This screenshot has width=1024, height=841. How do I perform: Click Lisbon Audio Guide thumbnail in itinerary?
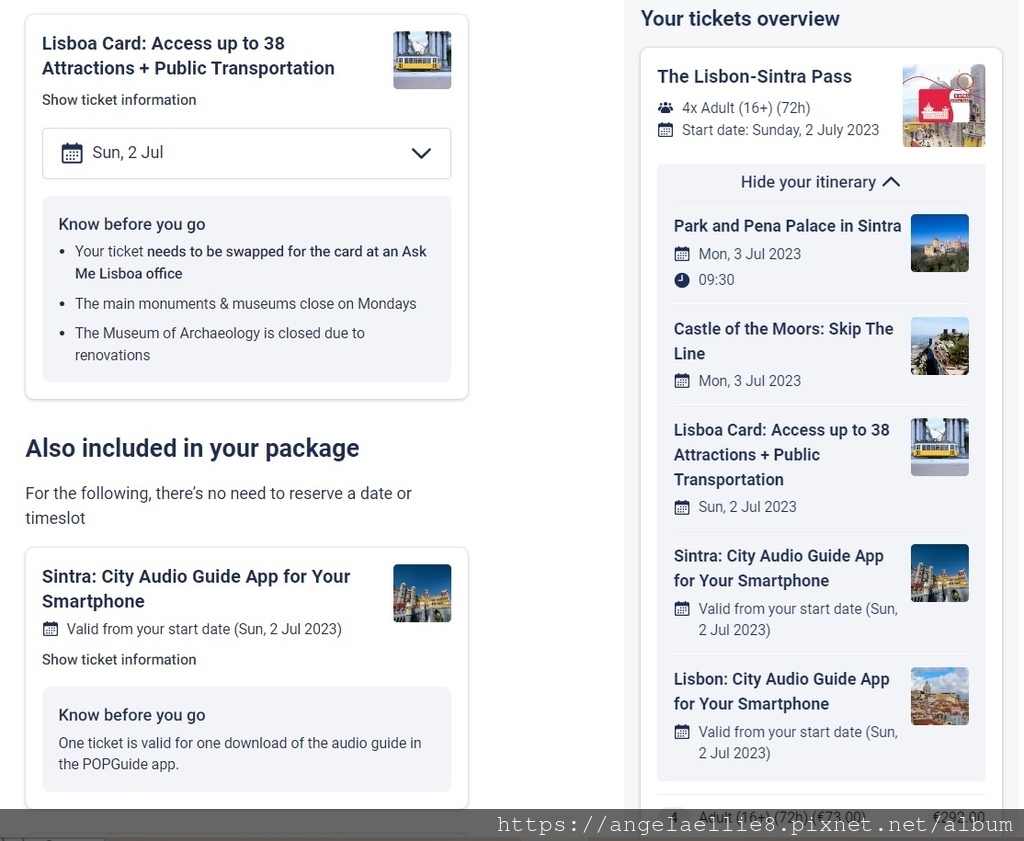pos(940,696)
